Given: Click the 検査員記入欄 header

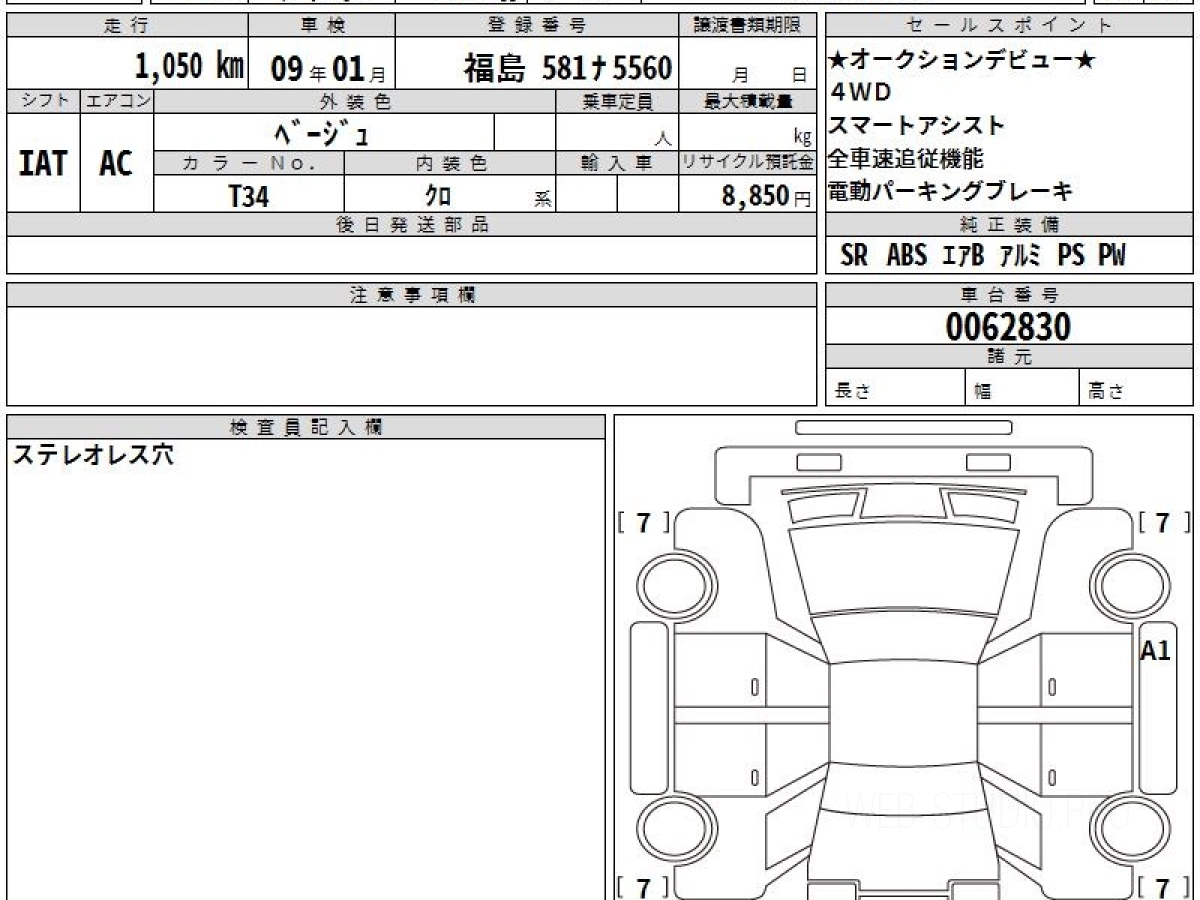Looking at the screenshot, I should pos(306,427).
